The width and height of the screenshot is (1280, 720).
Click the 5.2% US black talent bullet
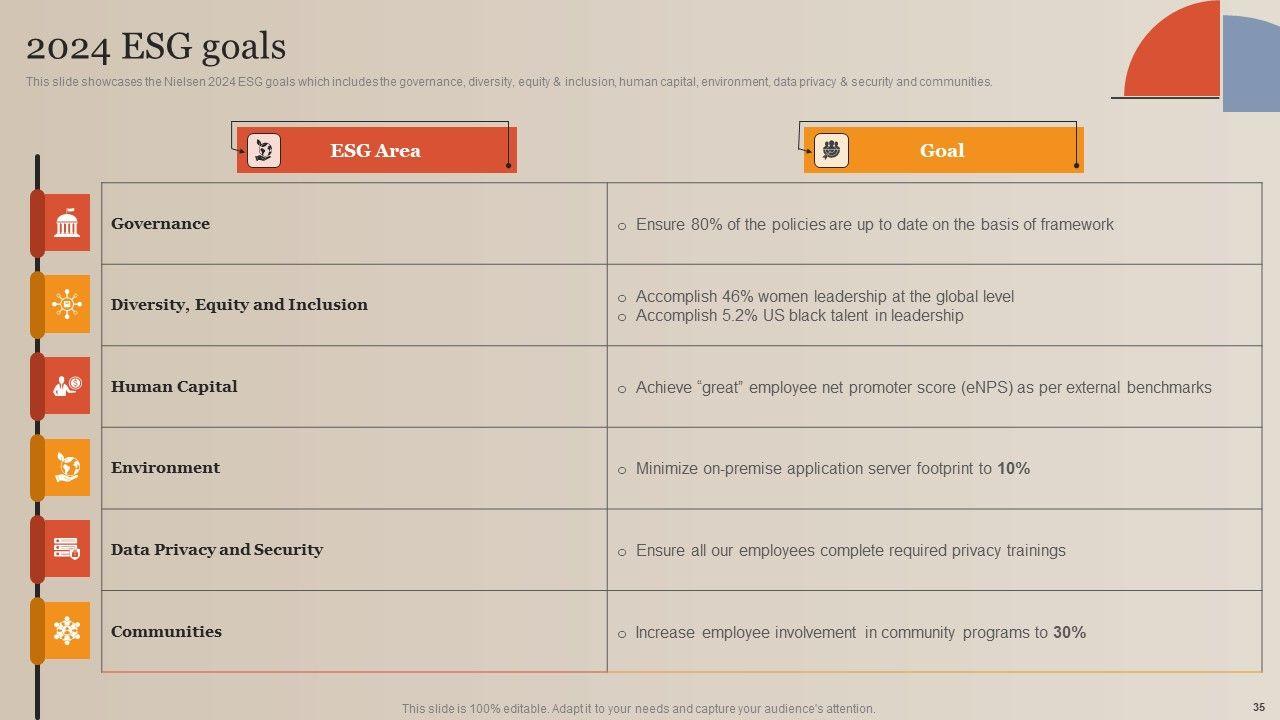799,316
